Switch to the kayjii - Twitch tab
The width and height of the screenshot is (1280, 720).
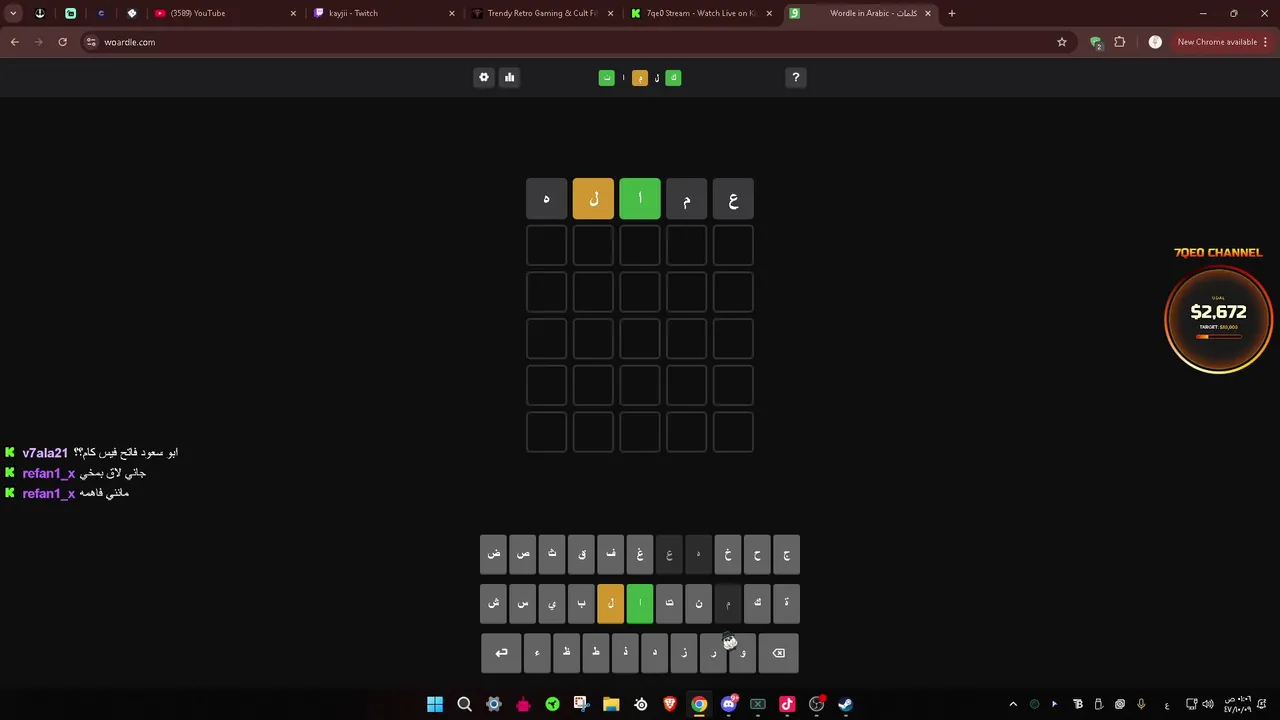384,13
